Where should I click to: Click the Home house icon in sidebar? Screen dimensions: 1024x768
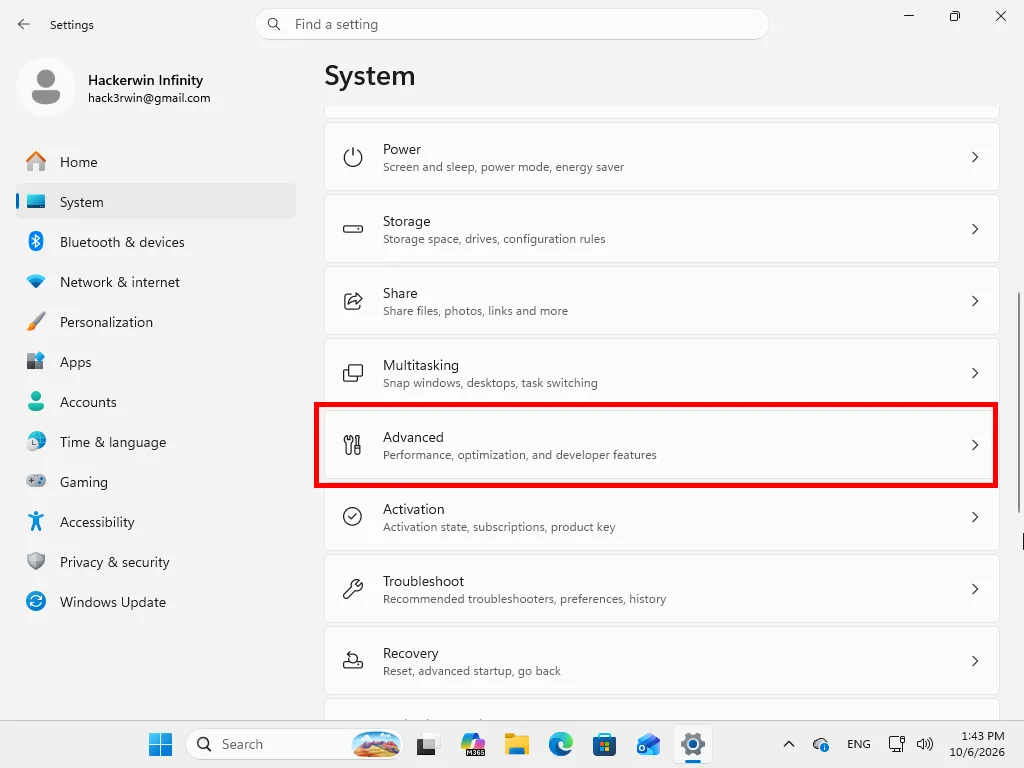pos(36,161)
